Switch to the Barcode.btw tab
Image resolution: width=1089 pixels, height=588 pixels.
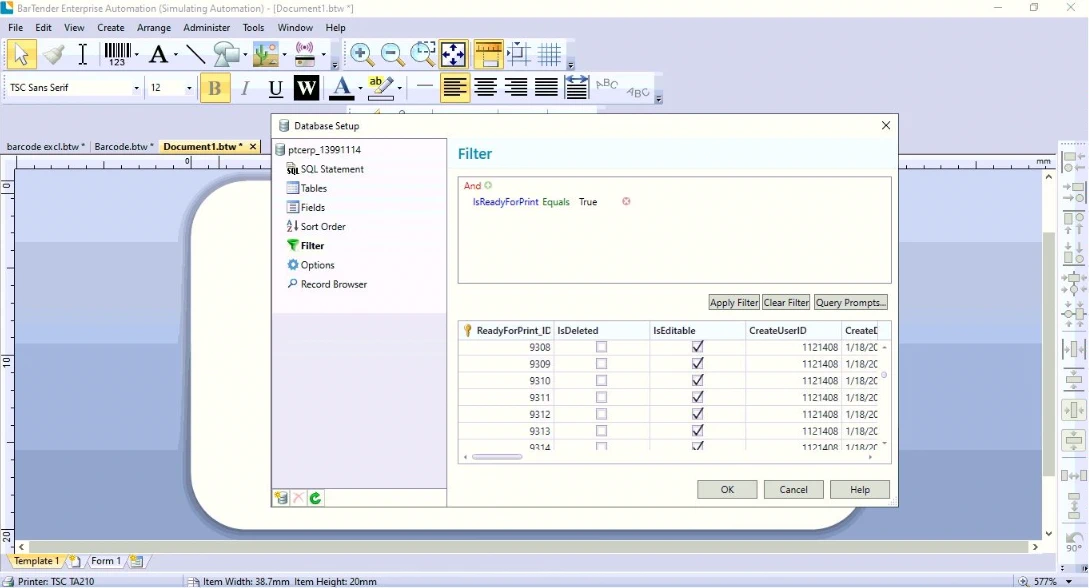click(x=123, y=146)
